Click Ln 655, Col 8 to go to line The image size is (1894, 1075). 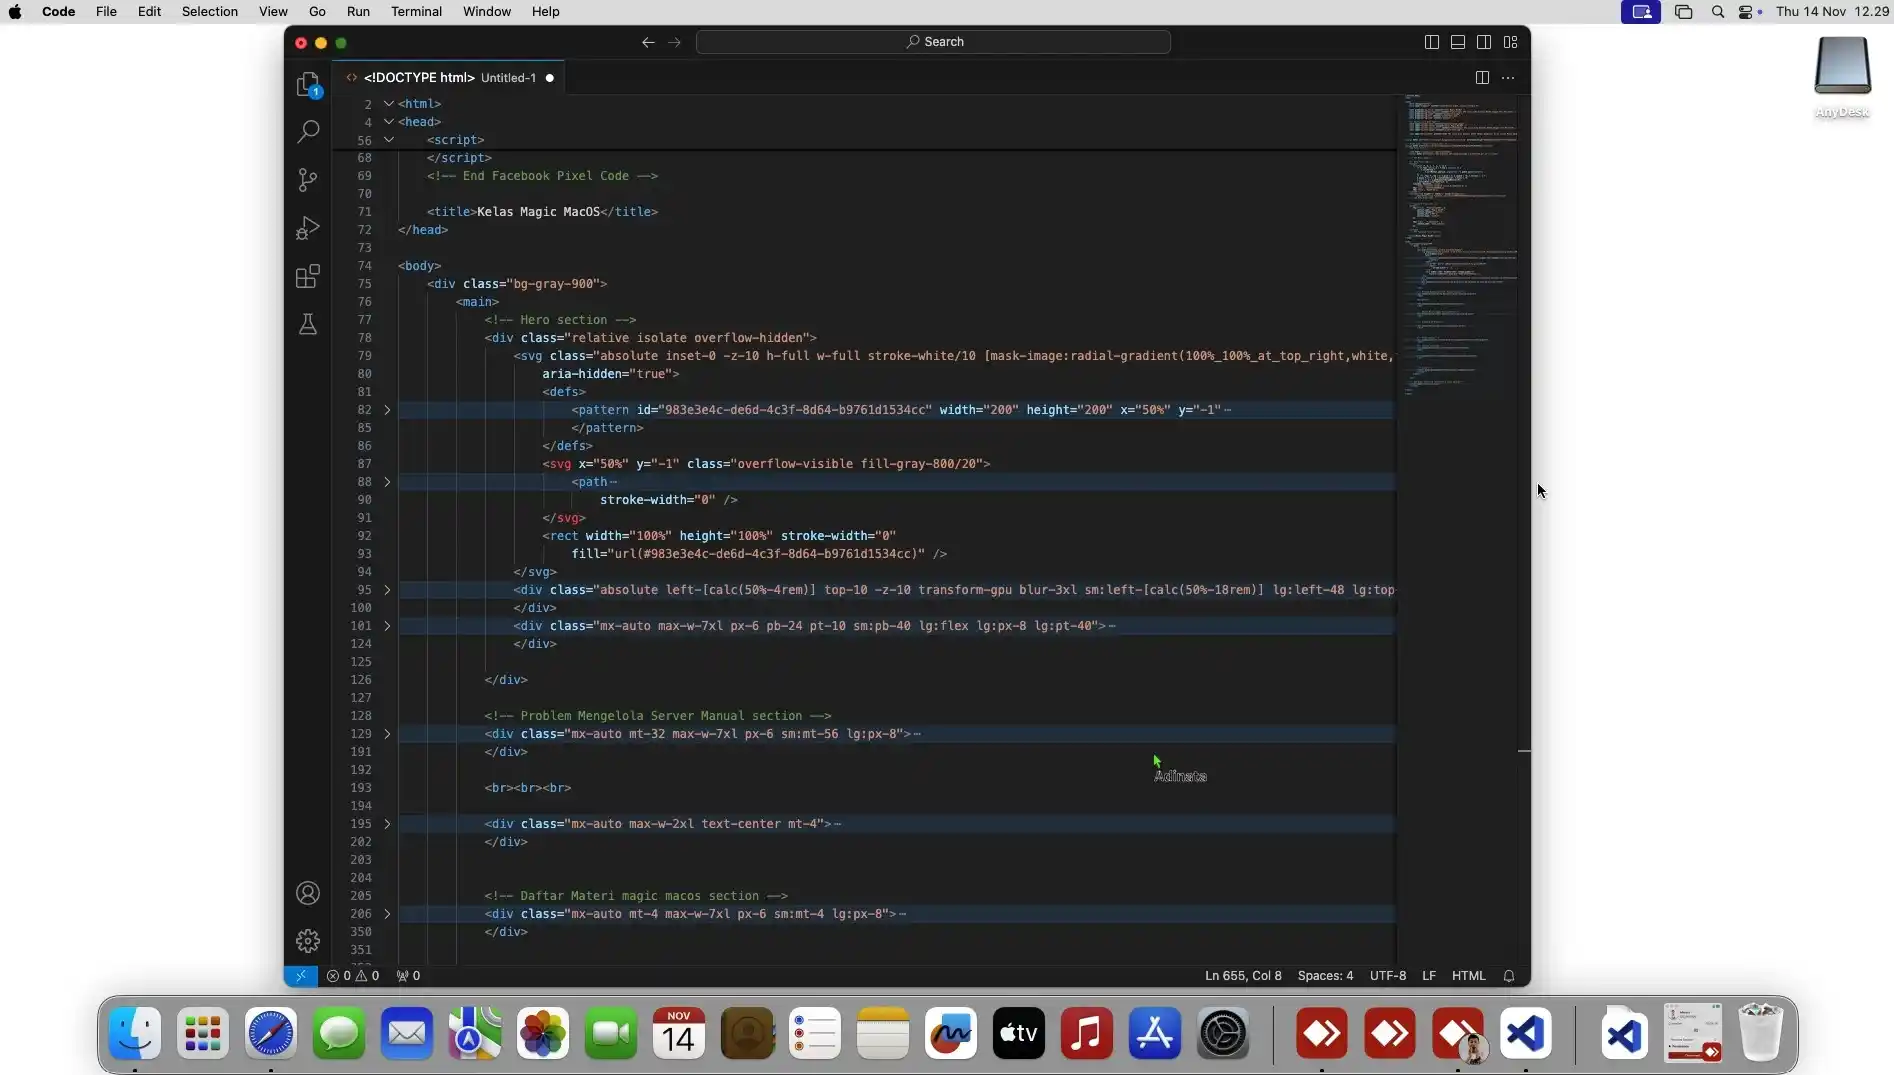(1243, 976)
